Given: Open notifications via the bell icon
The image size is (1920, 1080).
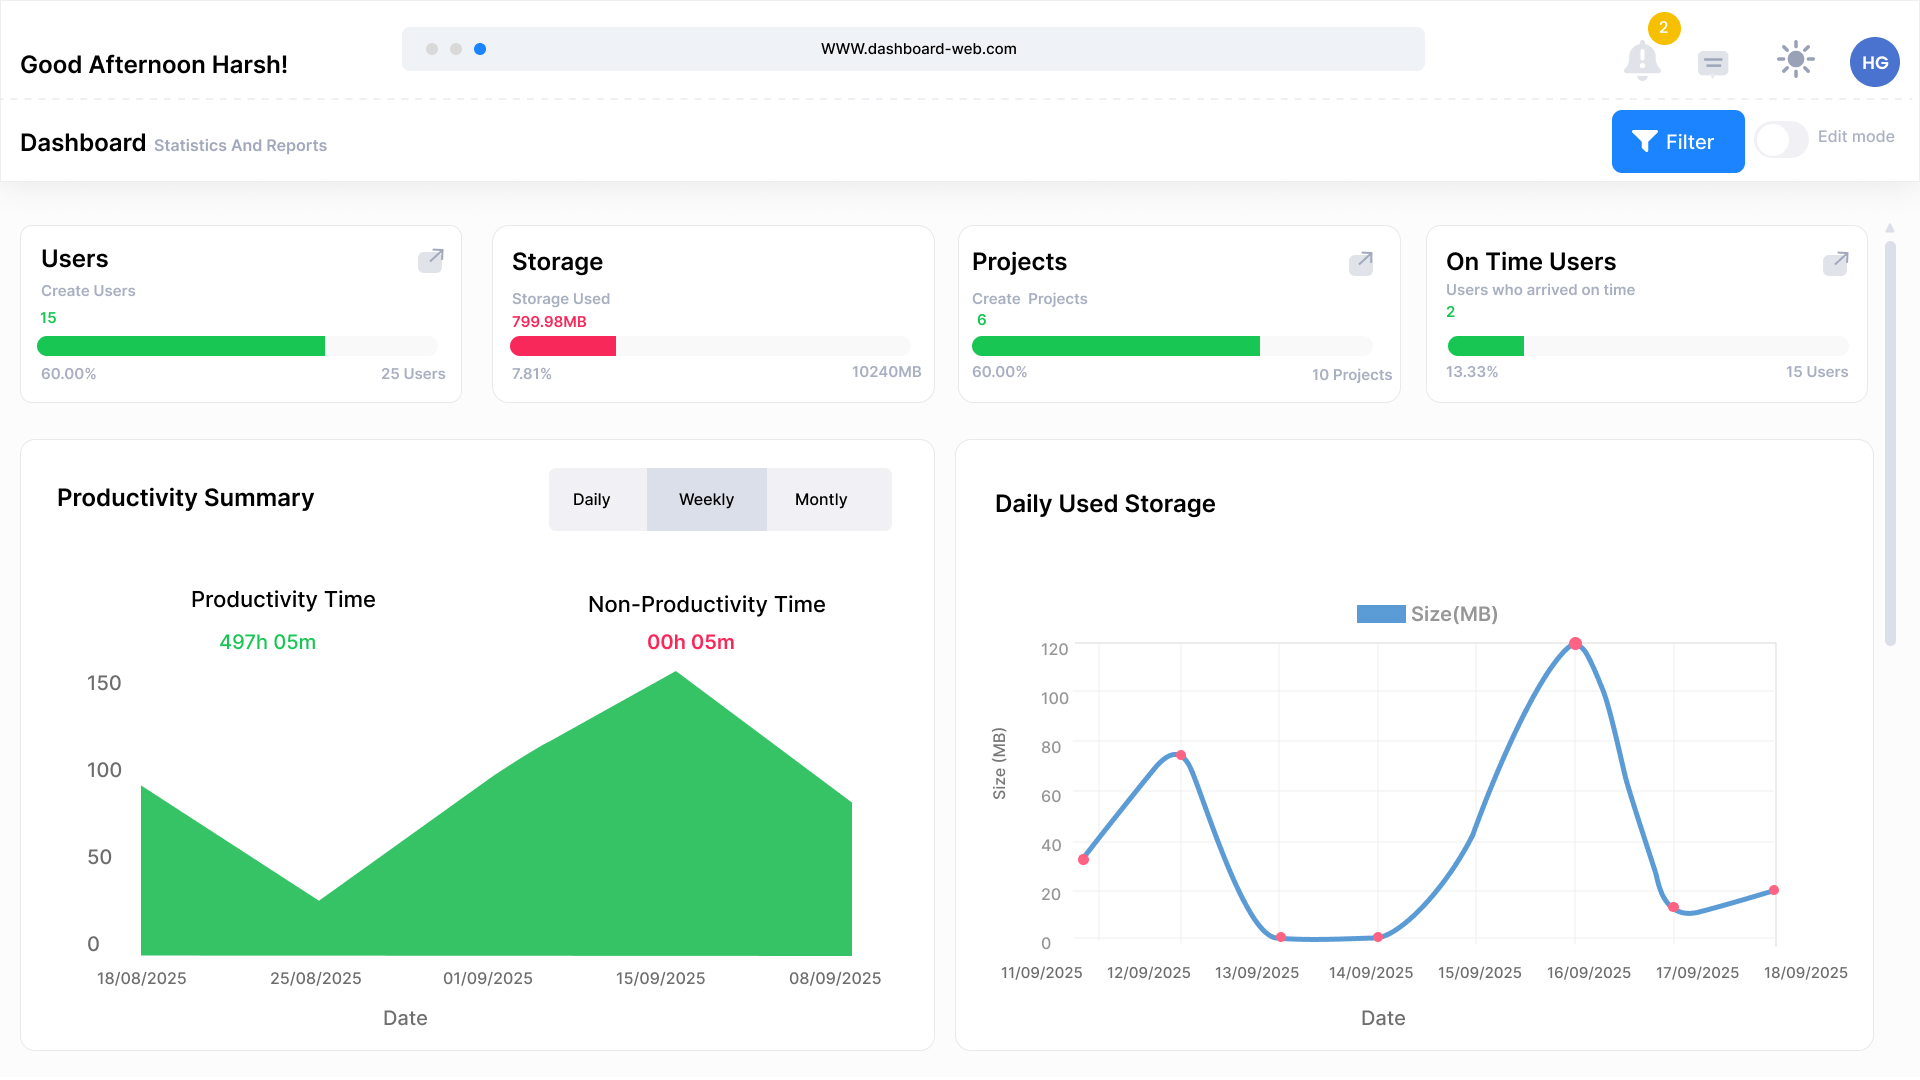Looking at the screenshot, I should 1641,60.
